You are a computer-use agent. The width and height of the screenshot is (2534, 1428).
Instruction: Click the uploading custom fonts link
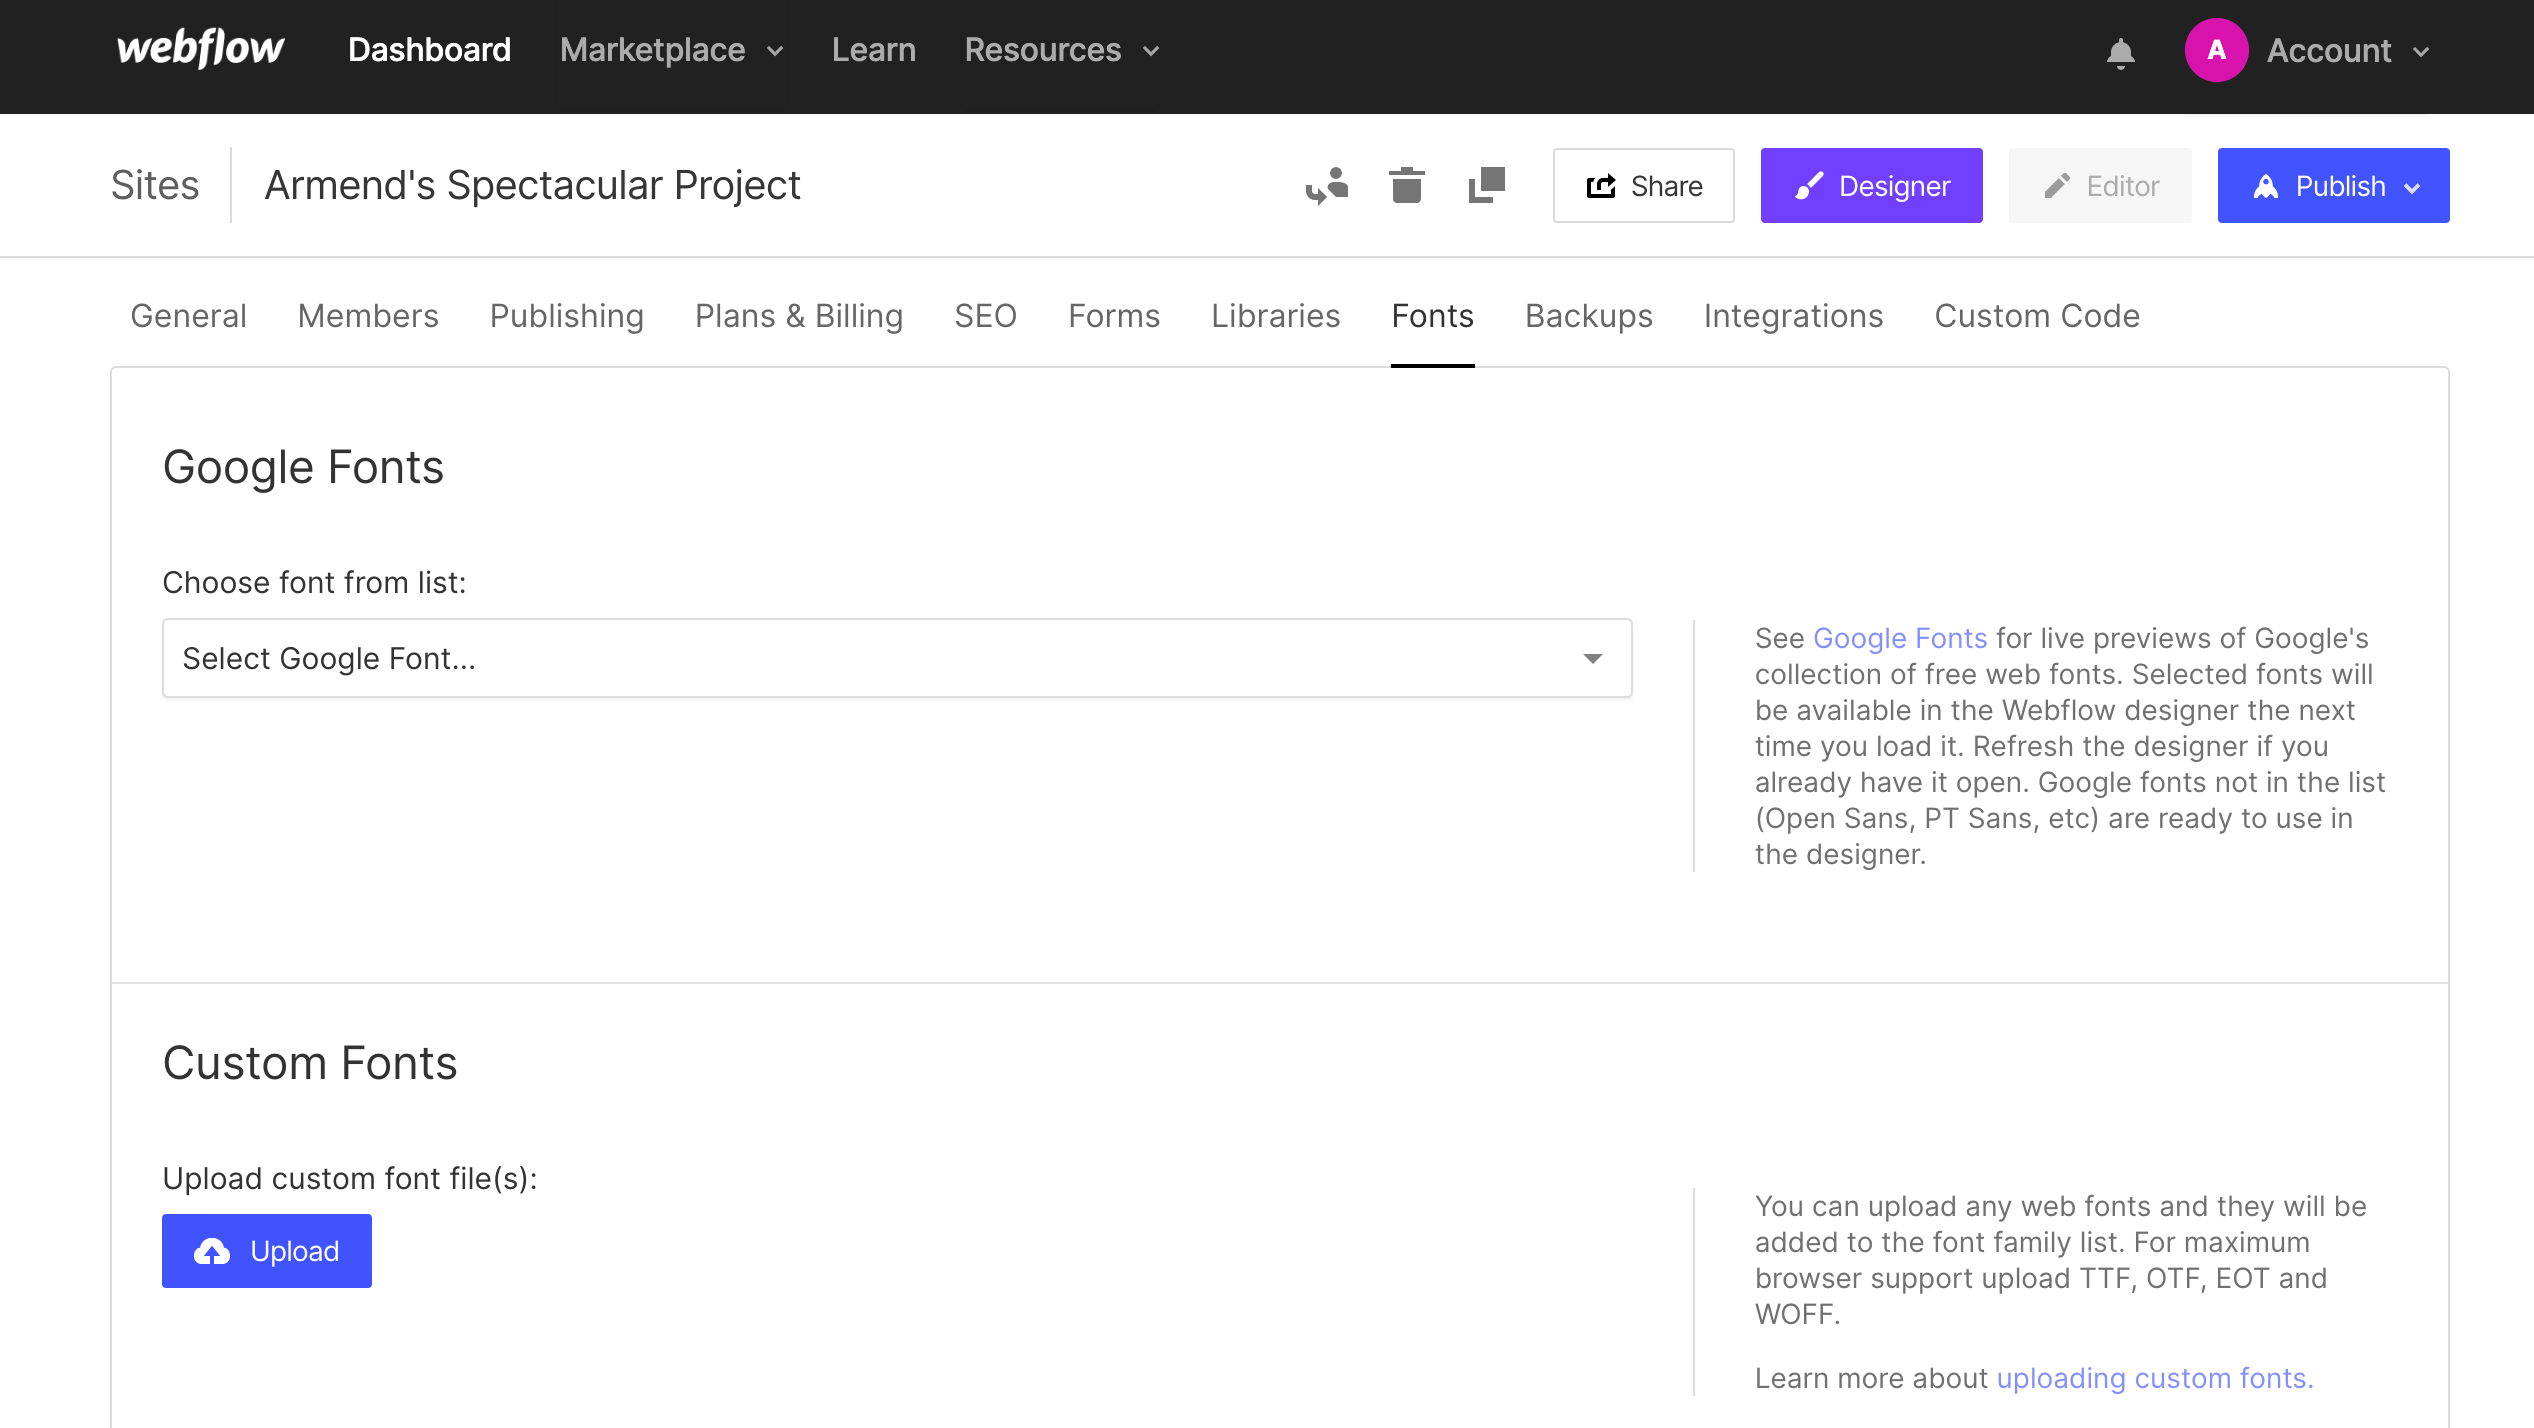click(x=2152, y=1377)
